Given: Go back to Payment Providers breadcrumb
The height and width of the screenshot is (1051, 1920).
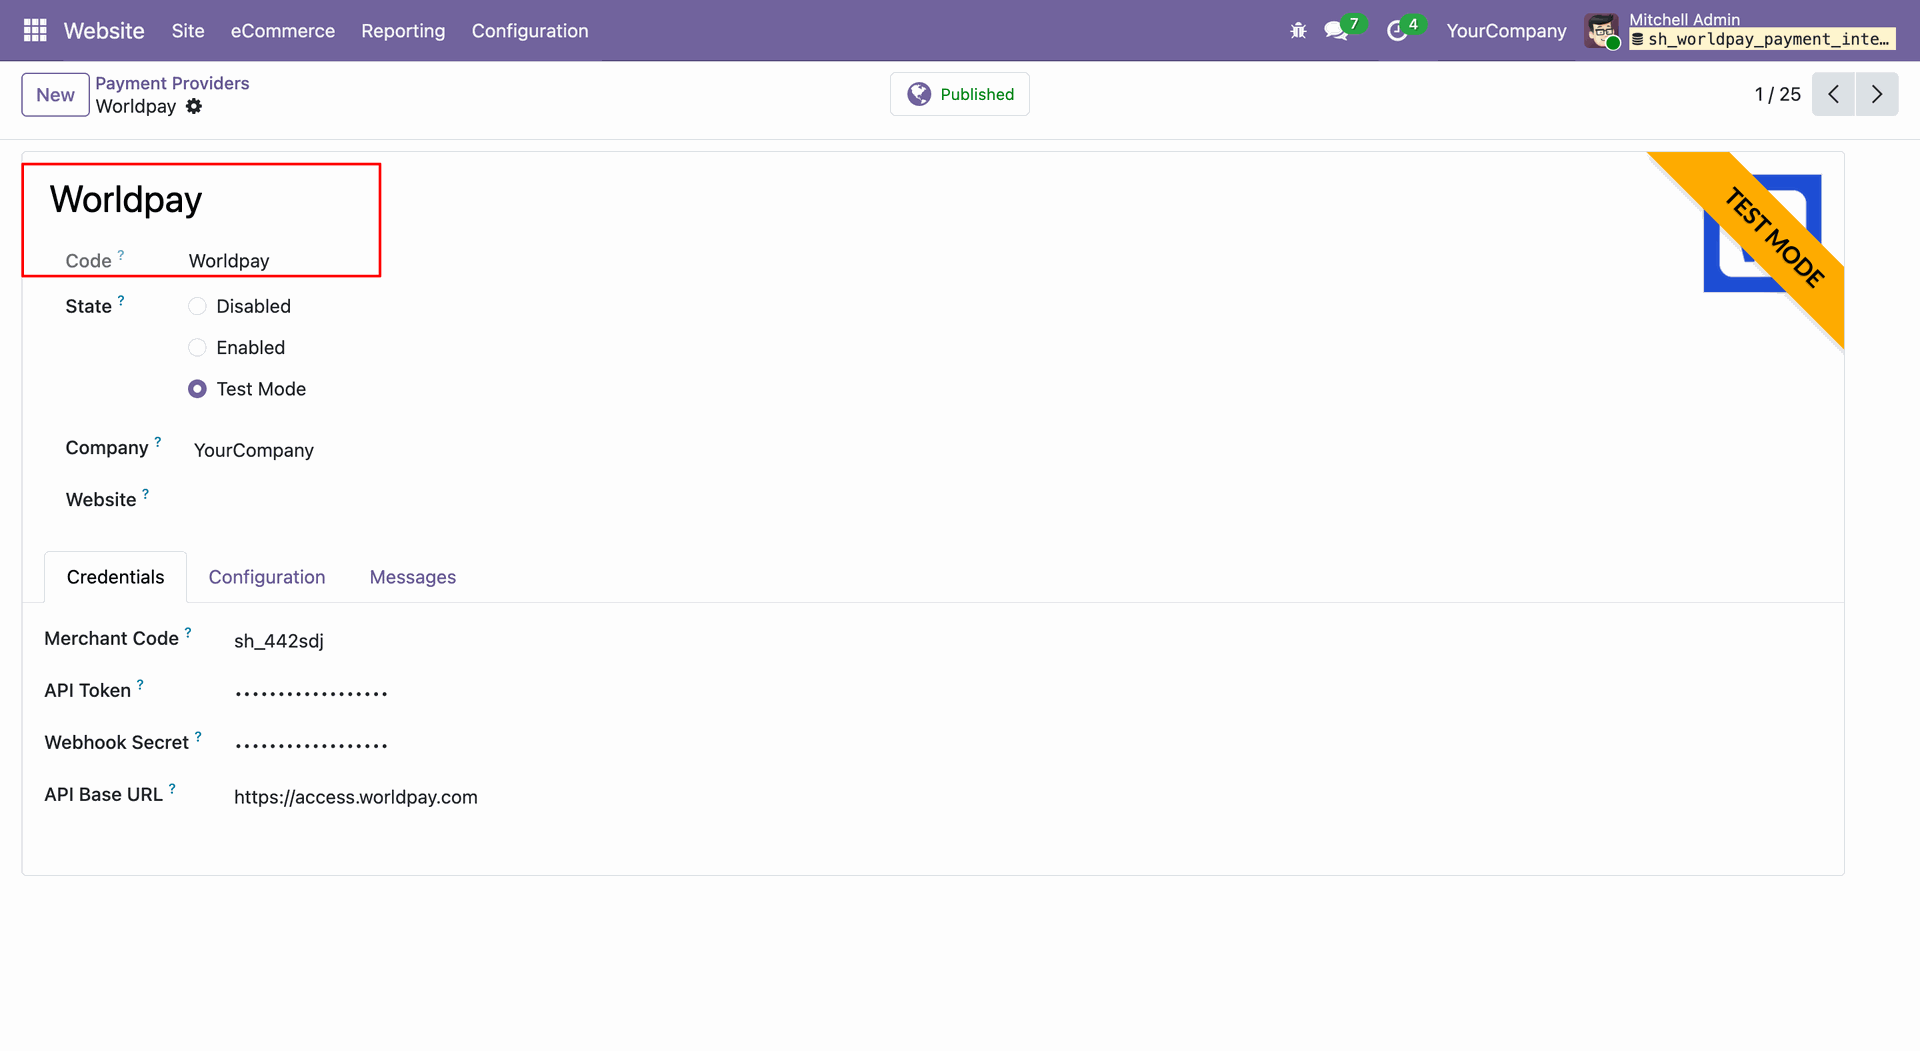Looking at the screenshot, I should (x=172, y=83).
